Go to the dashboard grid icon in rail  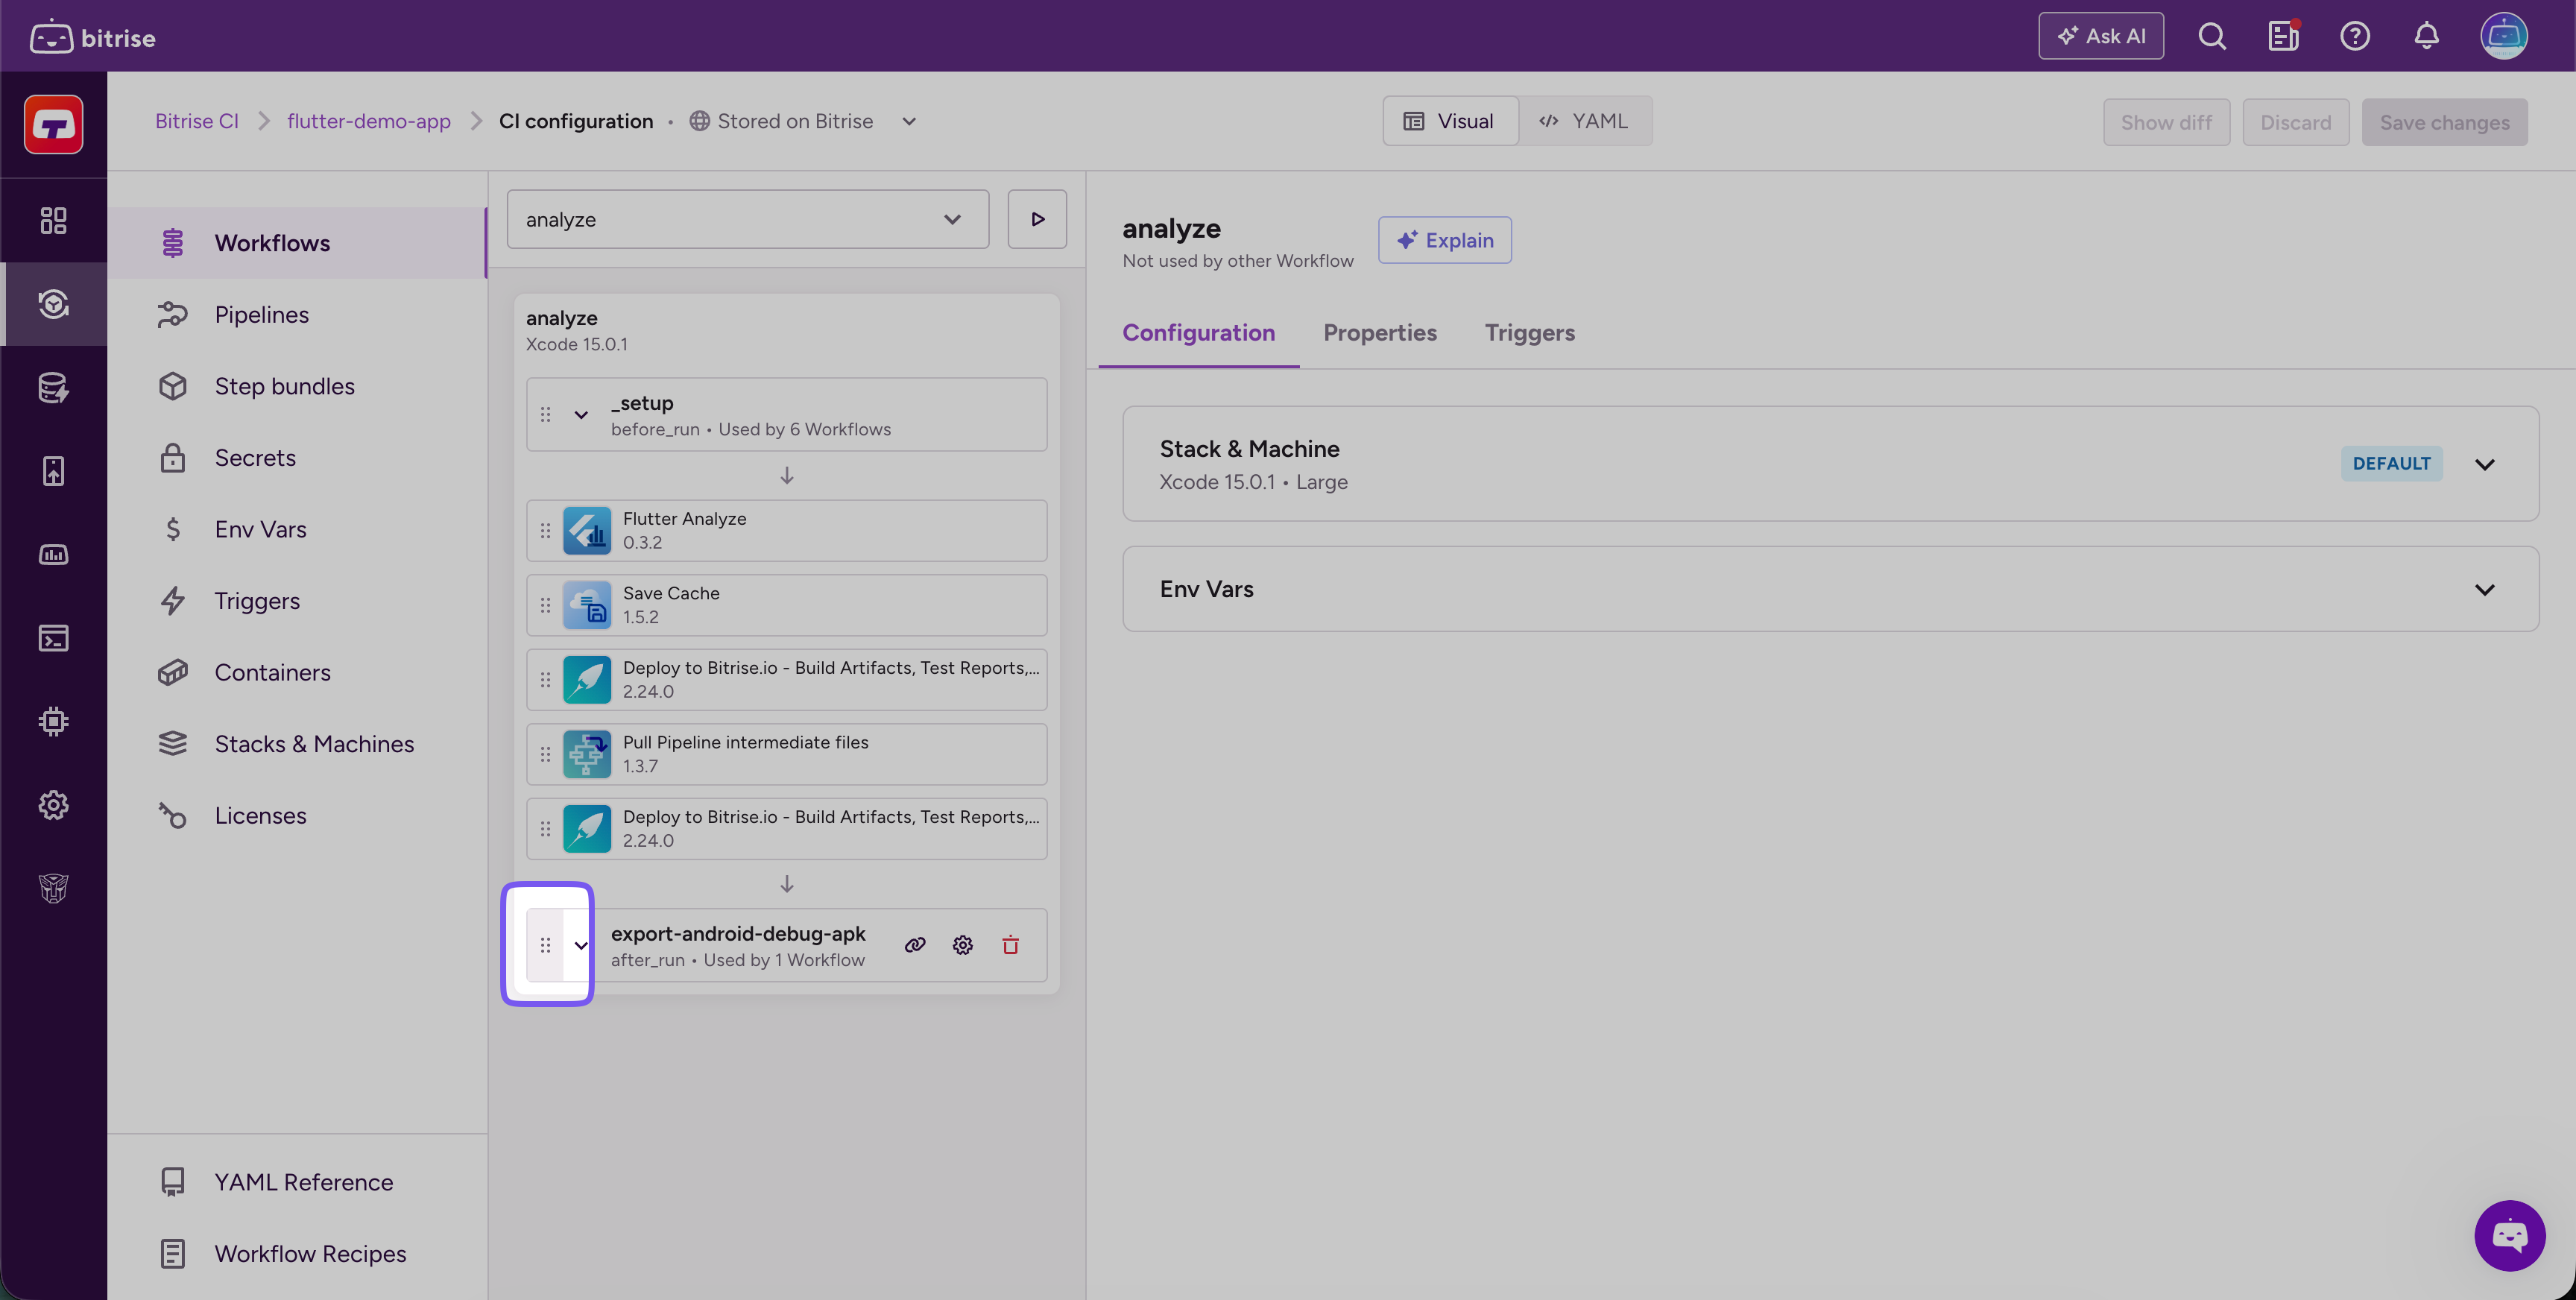[54, 220]
